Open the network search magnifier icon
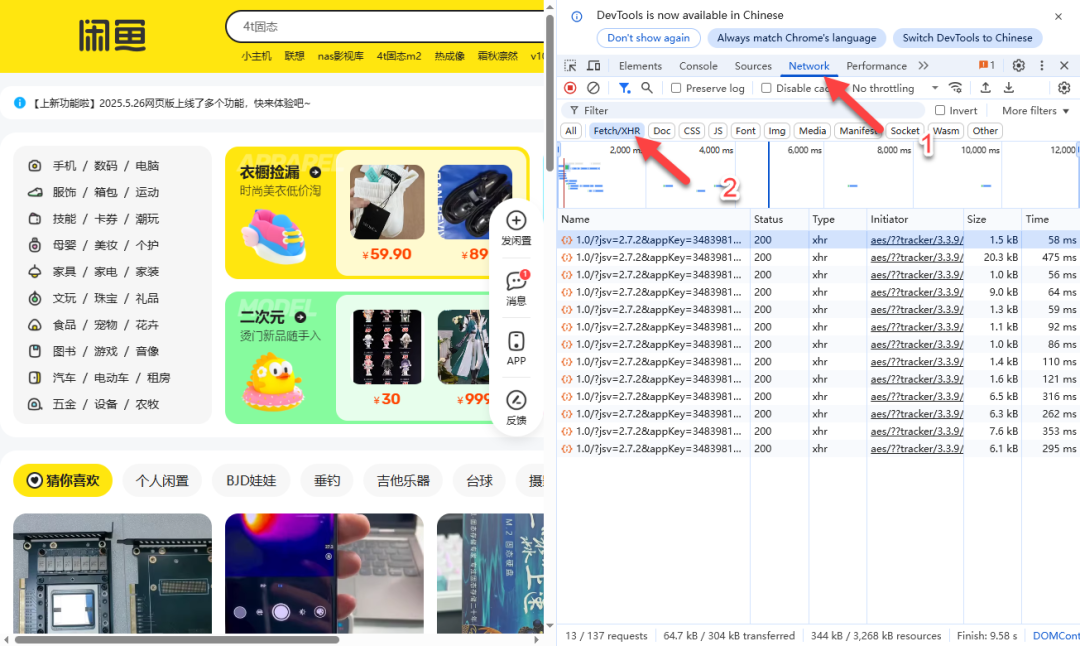 click(x=647, y=88)
